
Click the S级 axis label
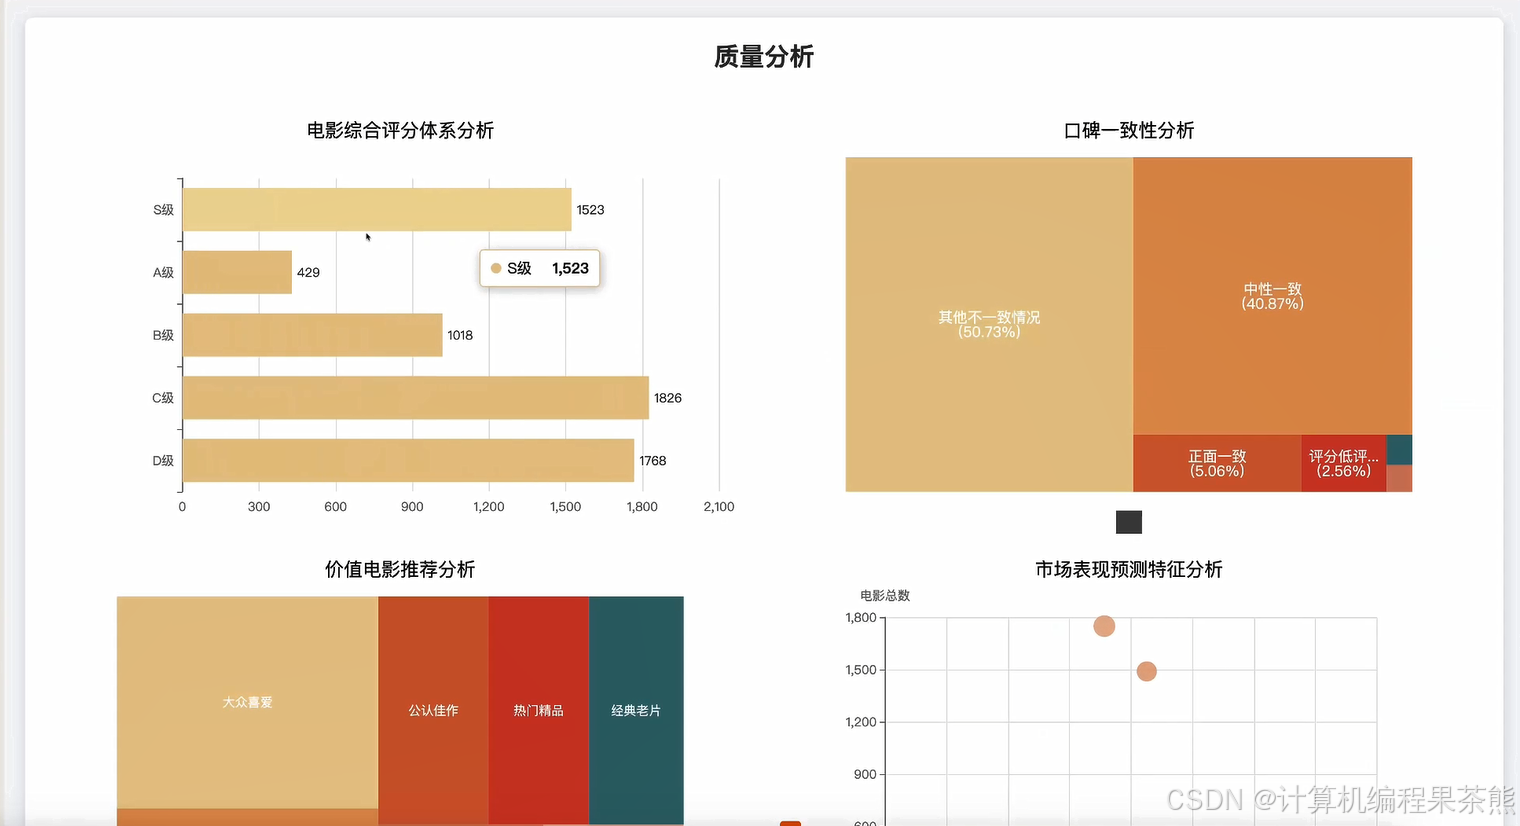pos(163,210)
